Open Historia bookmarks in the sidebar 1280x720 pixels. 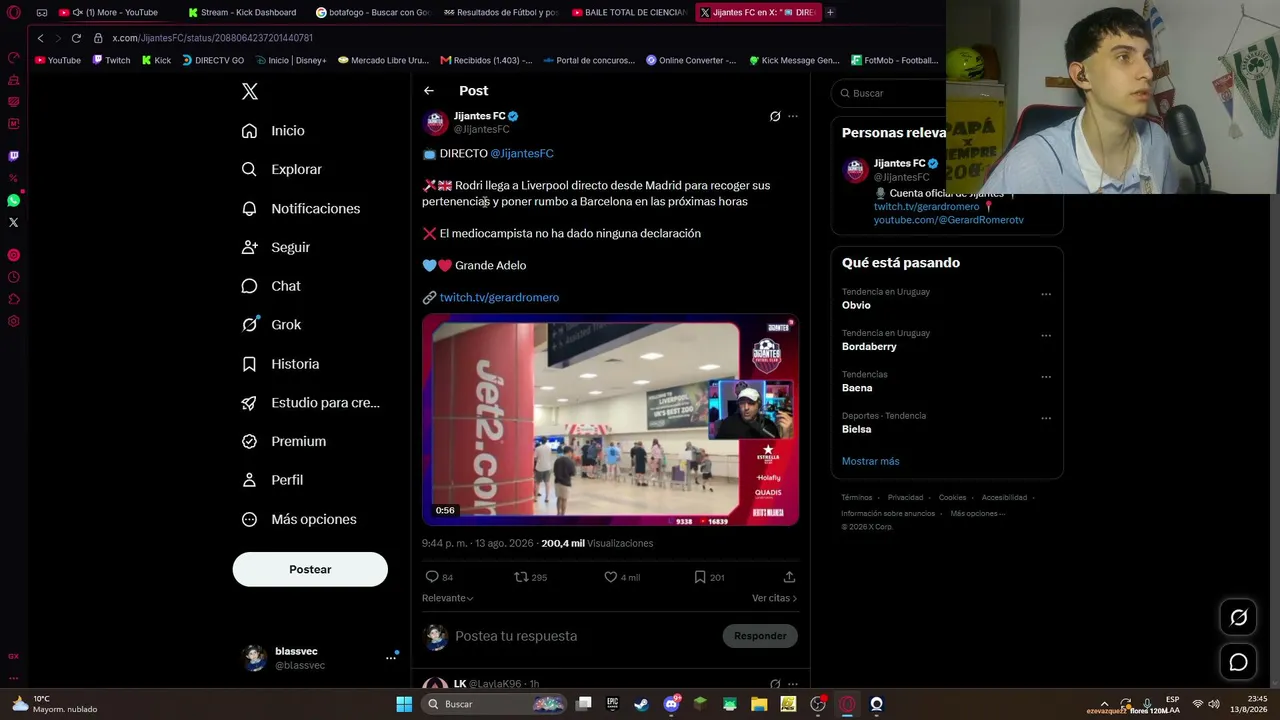(280, 364)
